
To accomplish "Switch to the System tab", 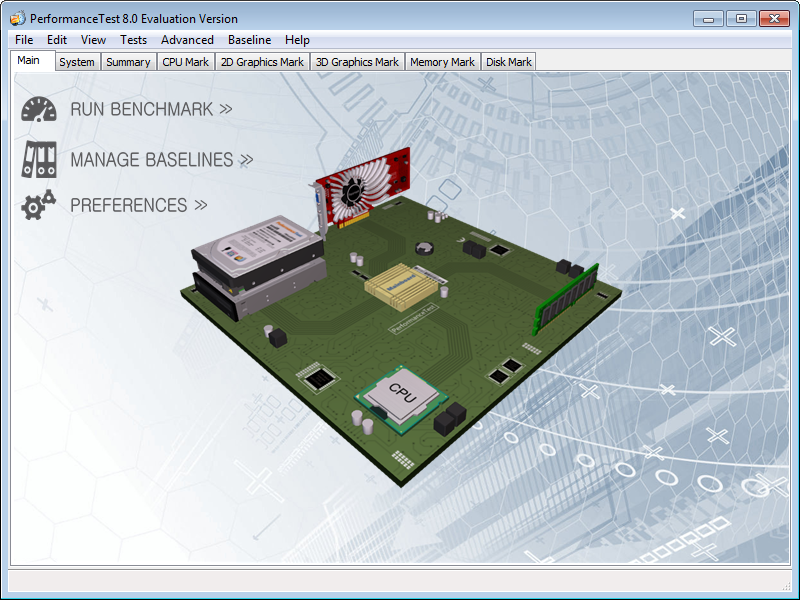I will point(77,62).
